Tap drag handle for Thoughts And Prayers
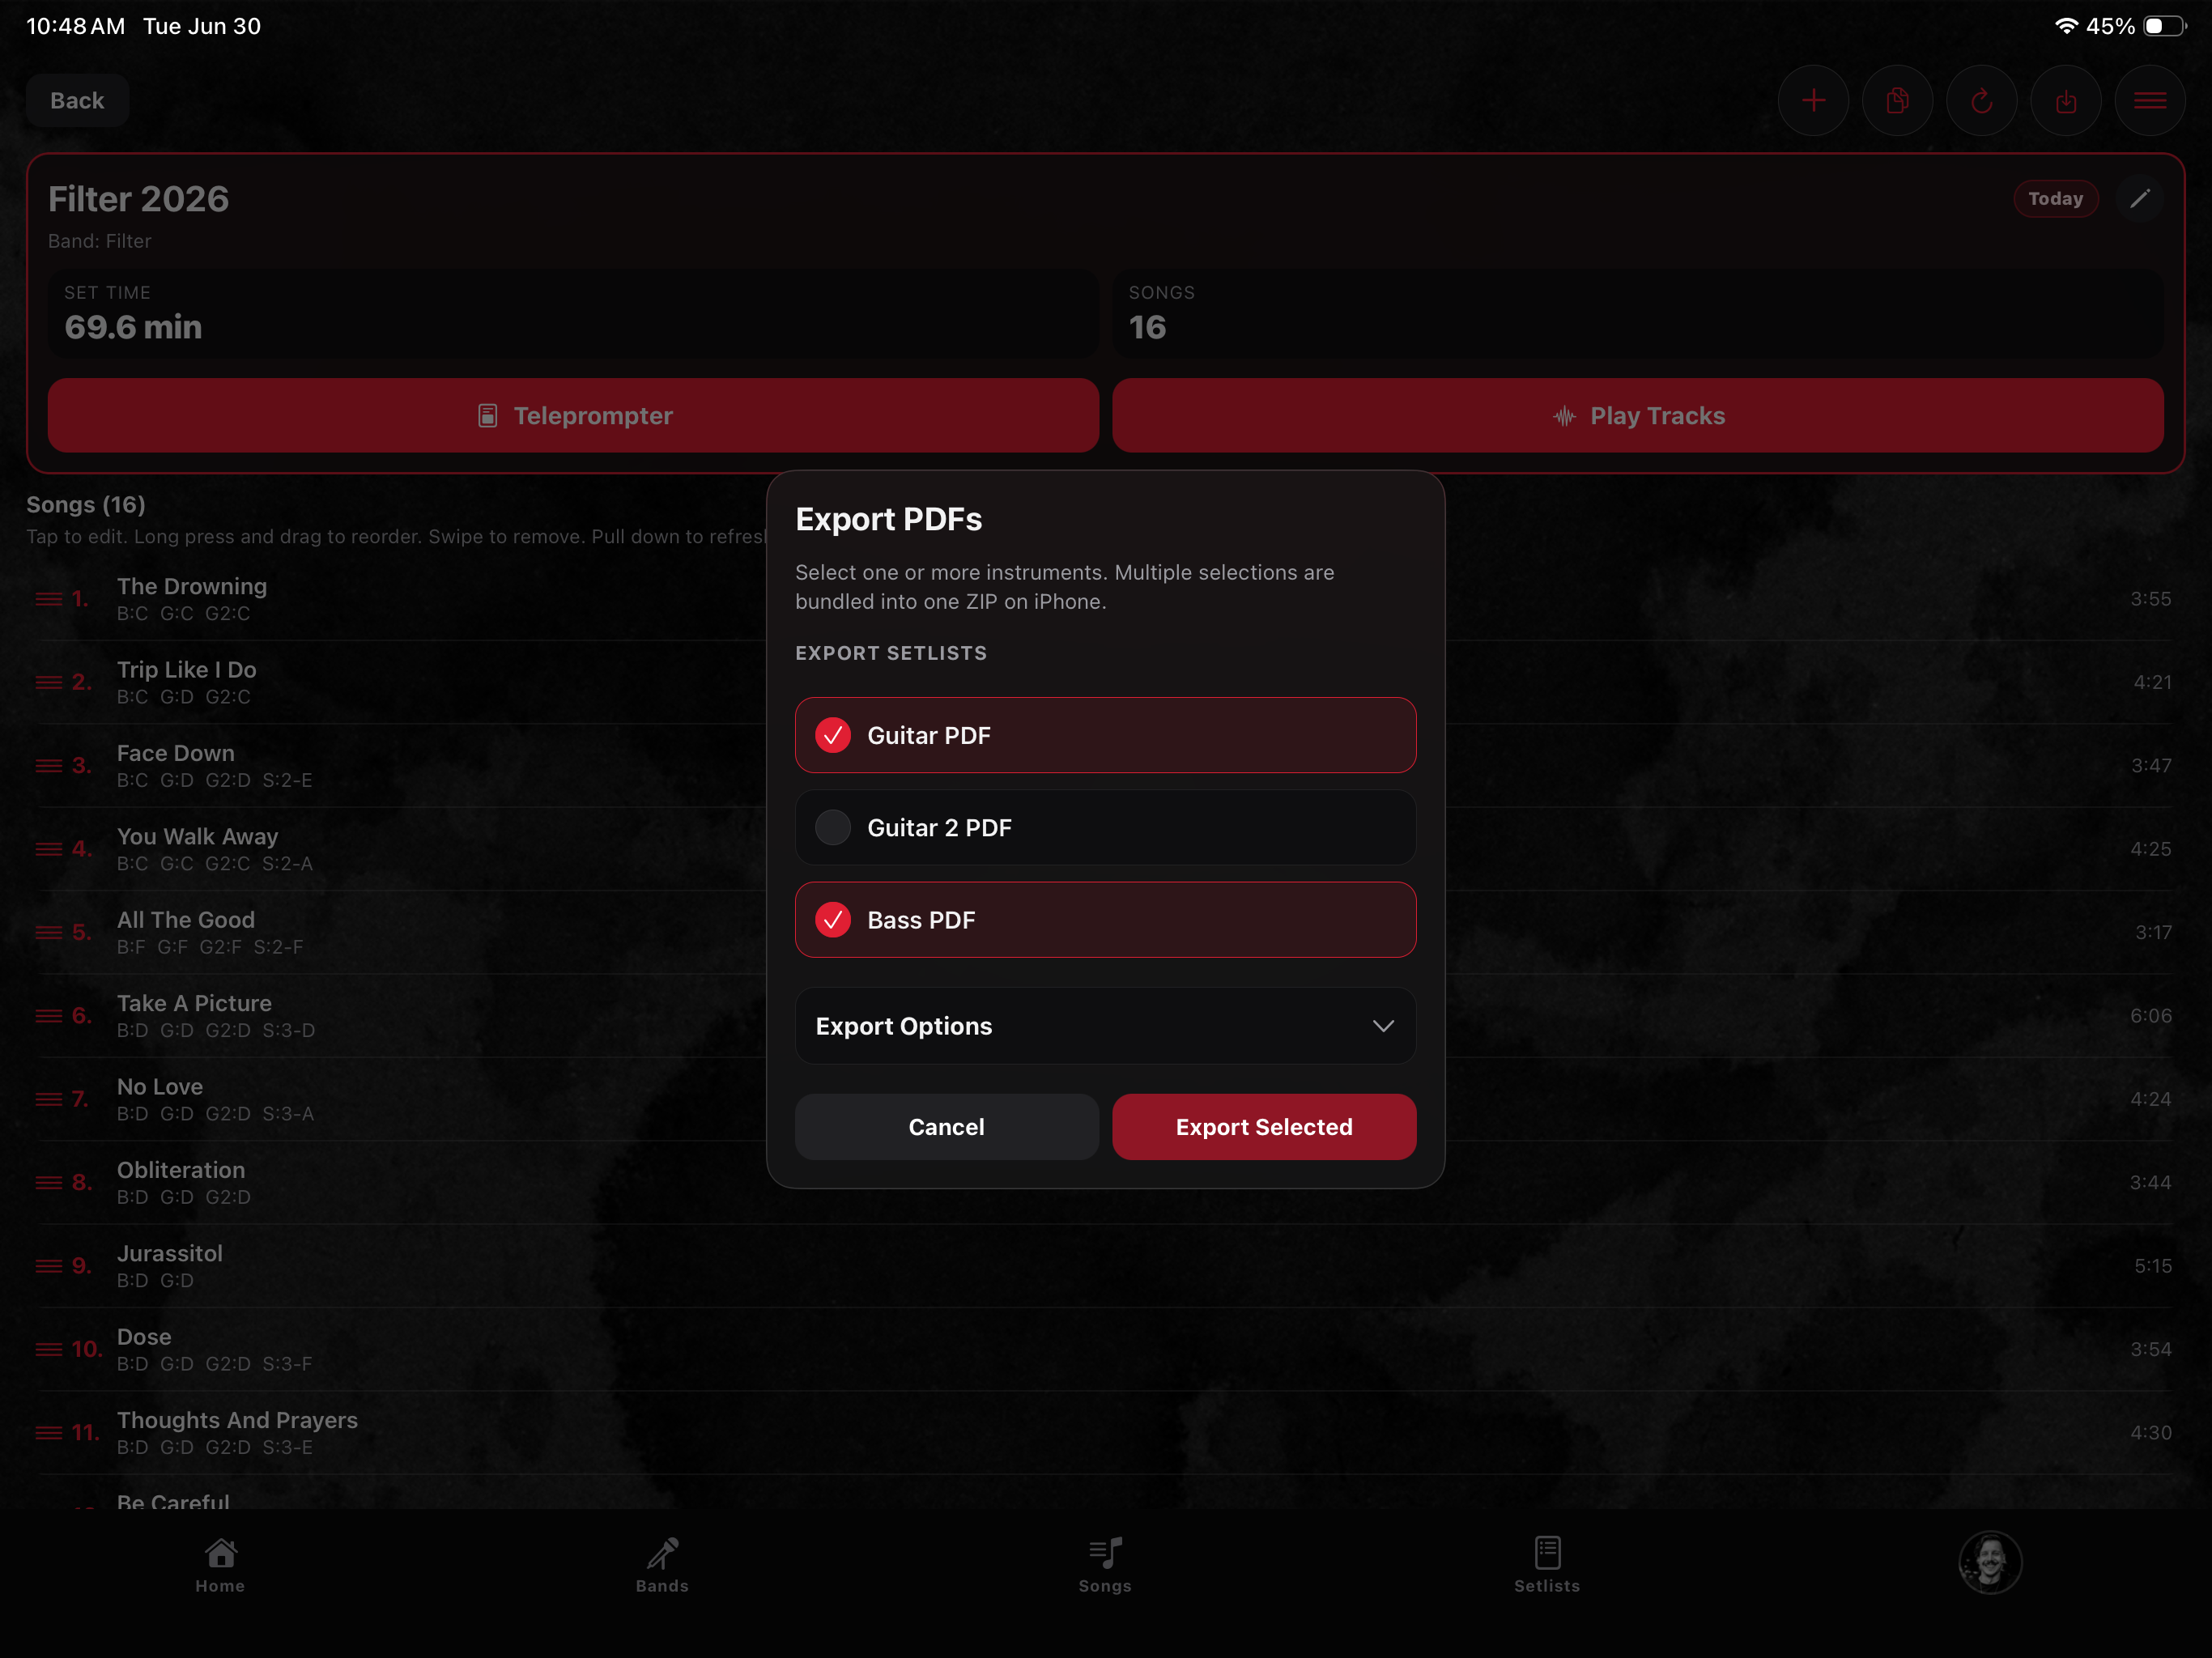Screen dimensions: 2212x1658 (48, 1432)
